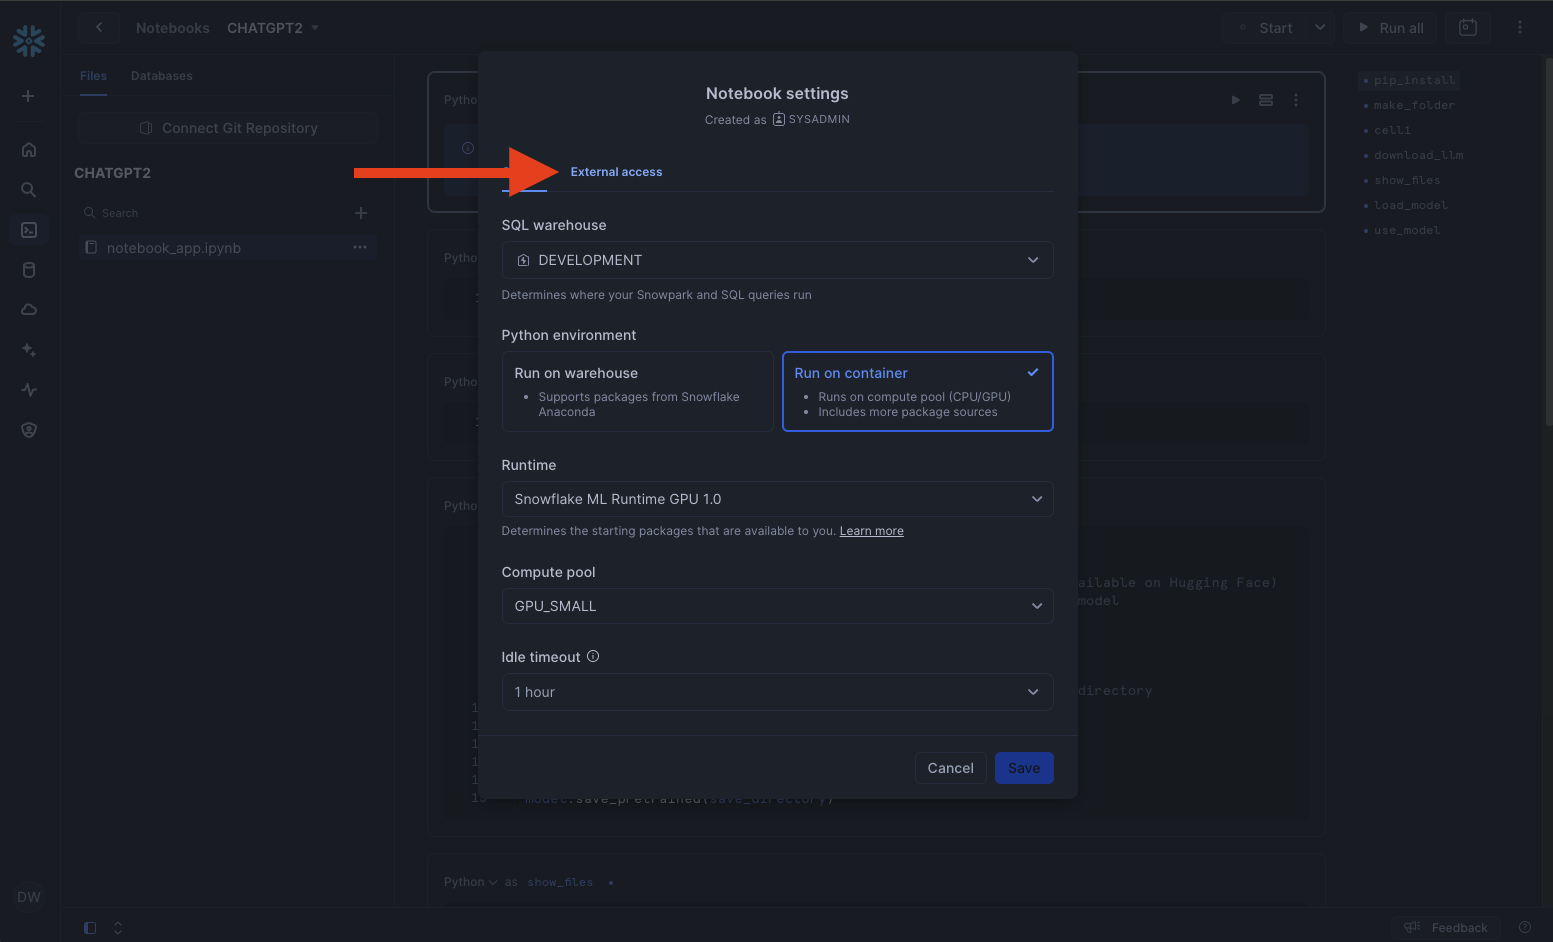This screenshot has height=942, width=1553.
Task: Open the Monitoring activity icon in sidebar
Action: (29, 390)
